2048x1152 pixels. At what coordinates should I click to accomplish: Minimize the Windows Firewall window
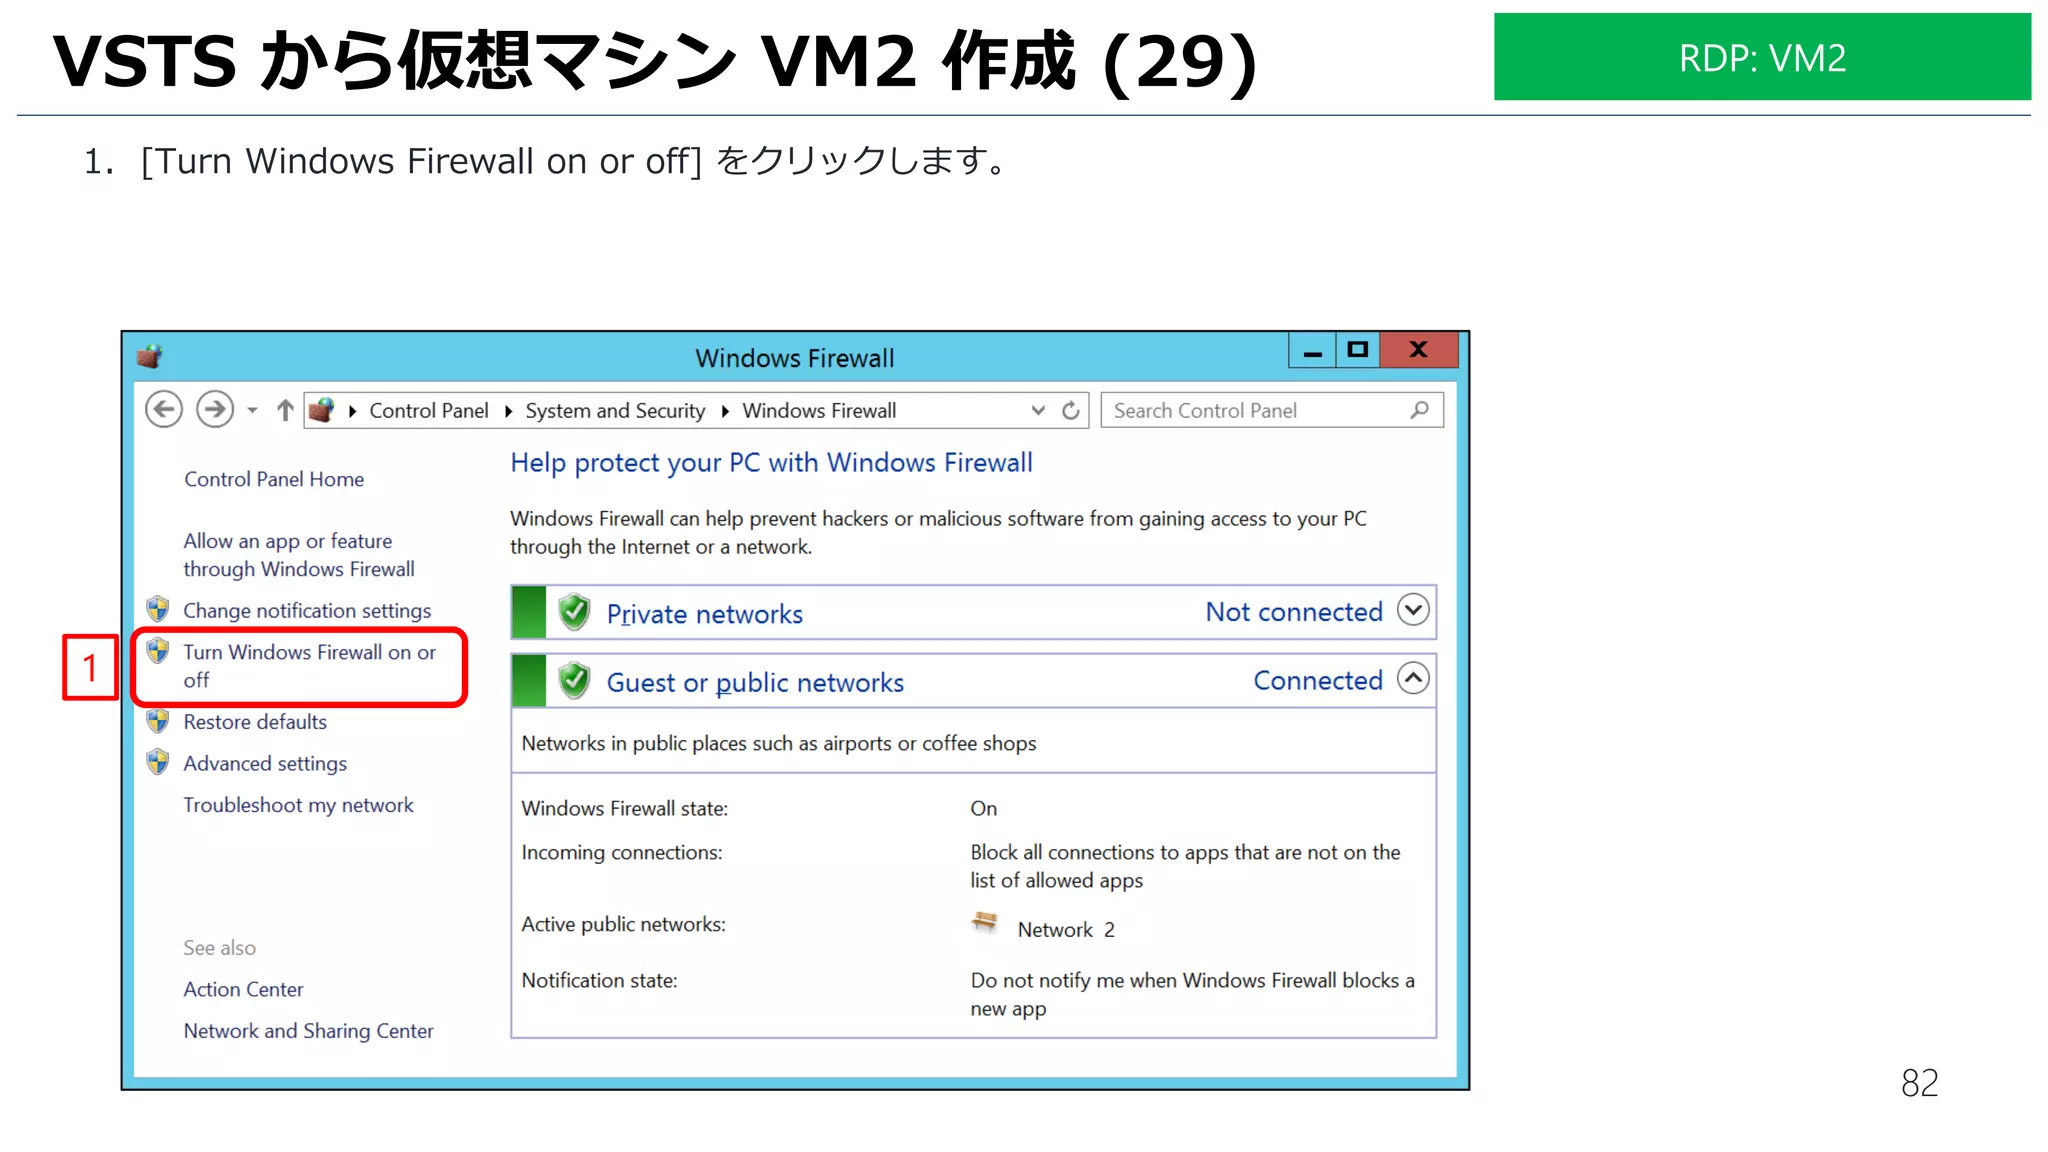click(x=1313, y=351)
